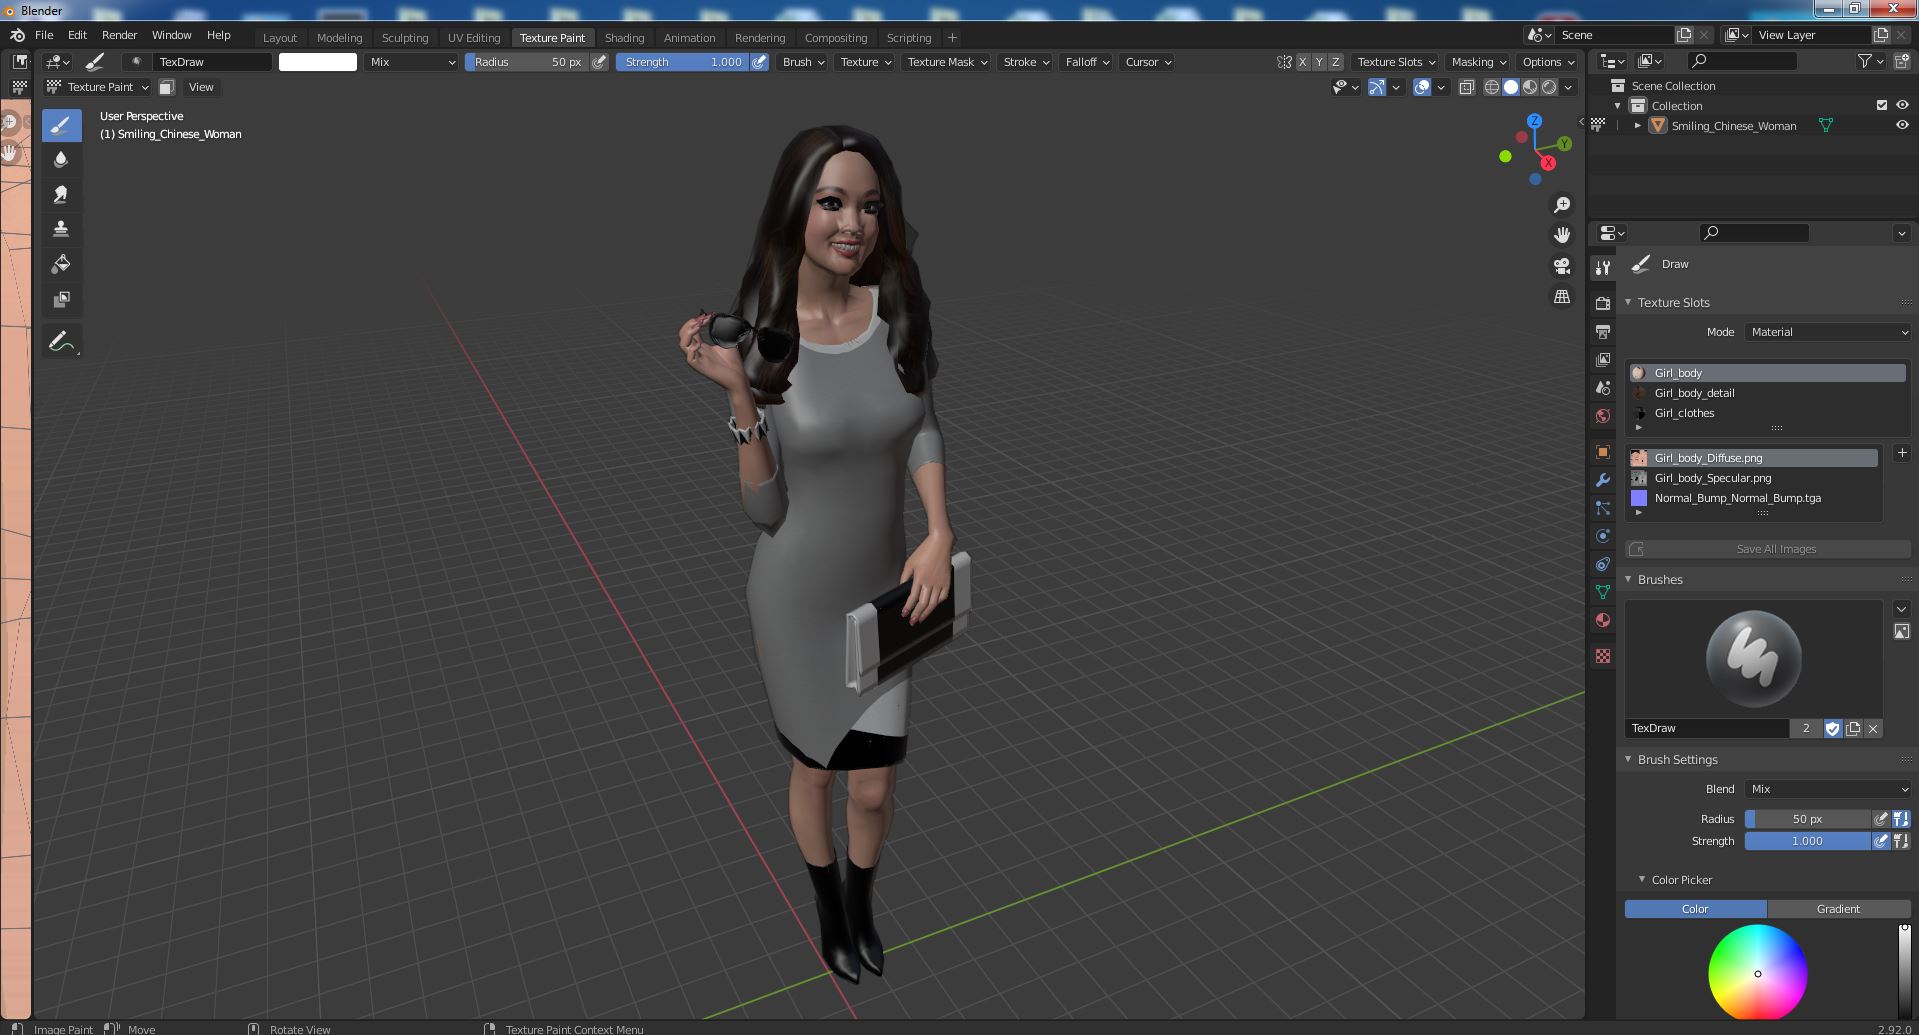Switch to UV Editing workspace tab
This screenshot has width=1919, height=1035.
pyautogui.click(x=473, y=38)
